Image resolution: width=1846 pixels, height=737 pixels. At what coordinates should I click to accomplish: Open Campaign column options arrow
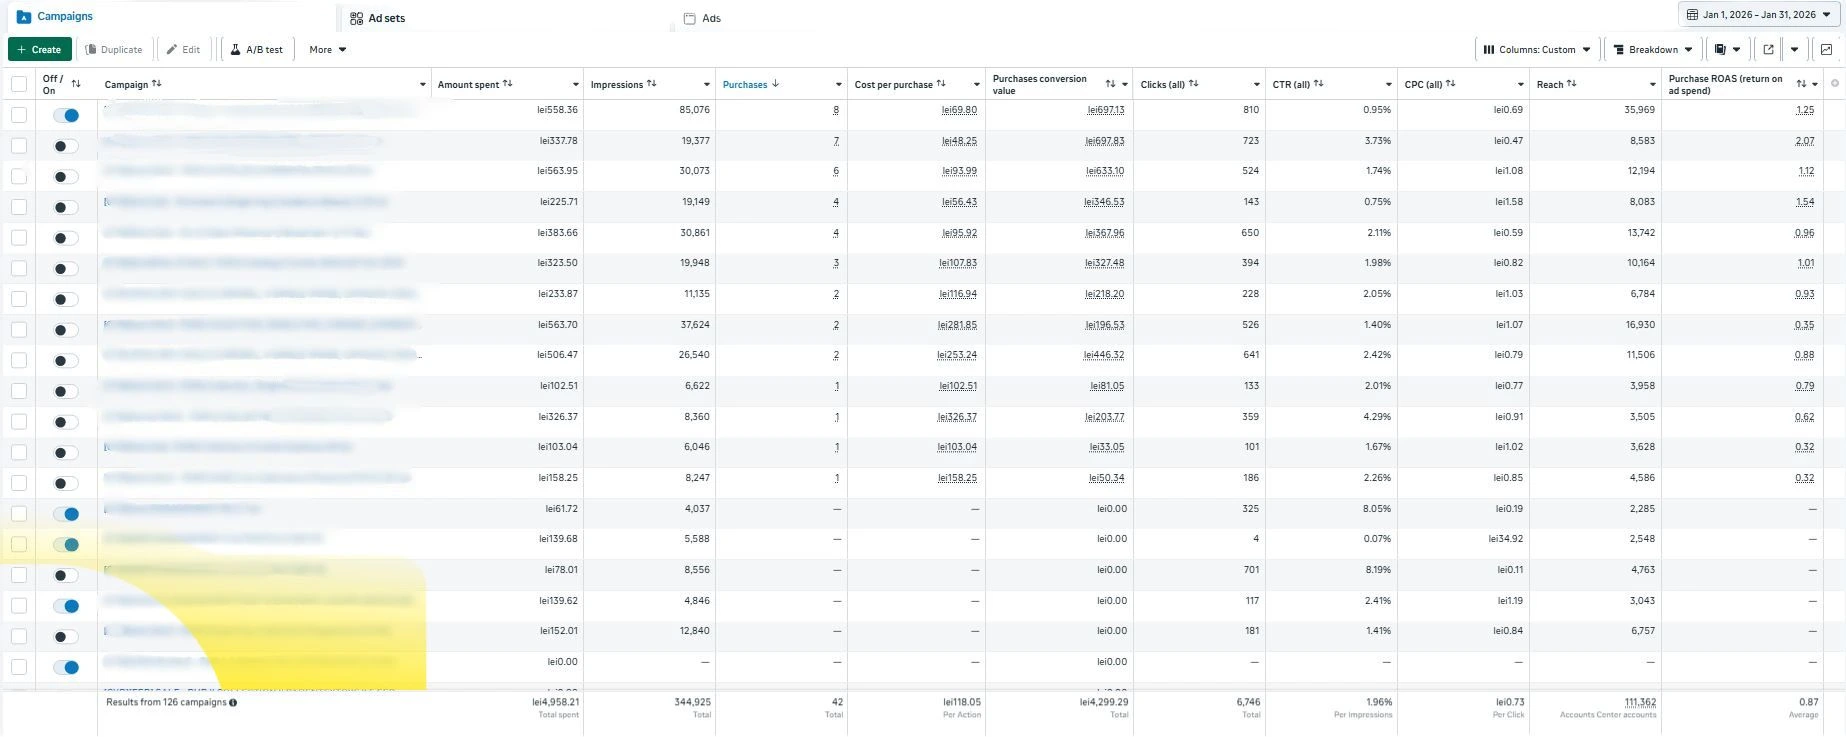click(423, 85)
